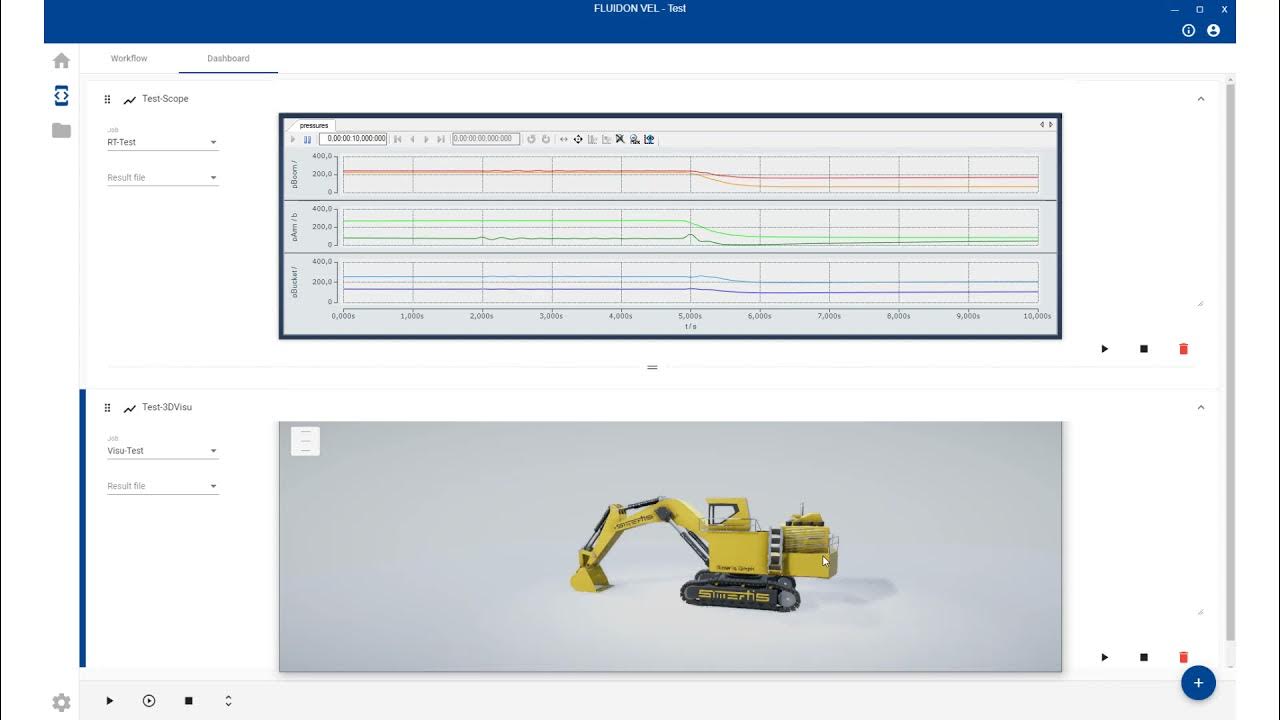Click the scope export toolbar icon
The image size is (1280, 720).
tap(649, 139)
